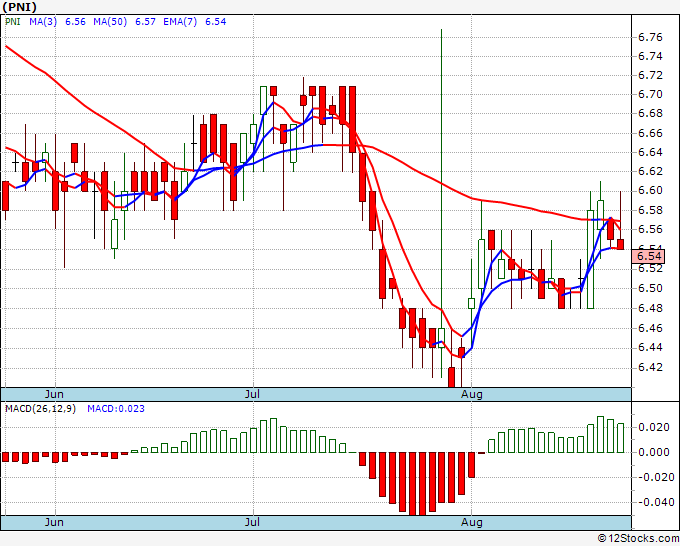The image size is (680, 546).
Task: Click the 6.70 price axis label
Action: (x=651, y=94)
